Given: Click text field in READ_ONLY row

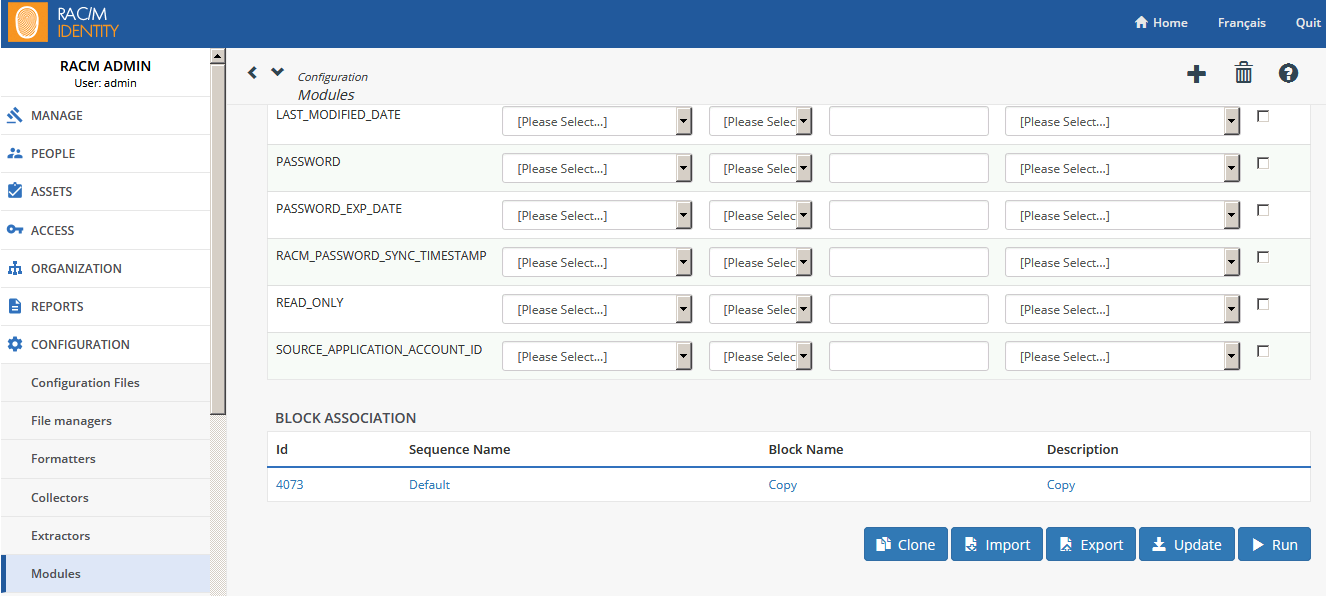Looking at the screenshot, I should pos(909,310).
